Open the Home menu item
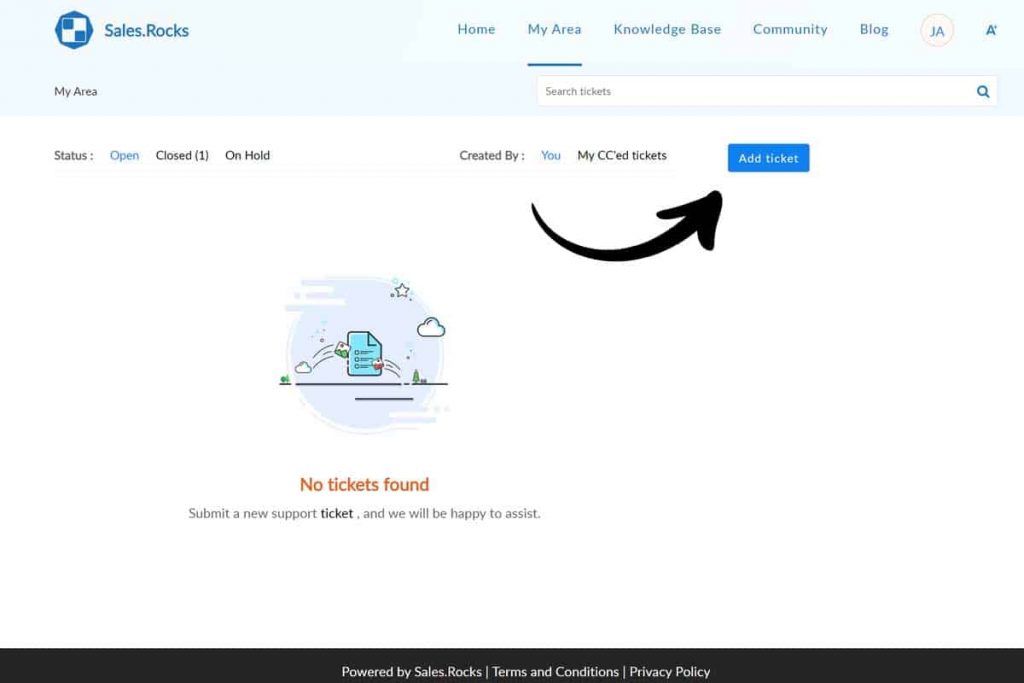1024x683 pixels. coord(476,29)
